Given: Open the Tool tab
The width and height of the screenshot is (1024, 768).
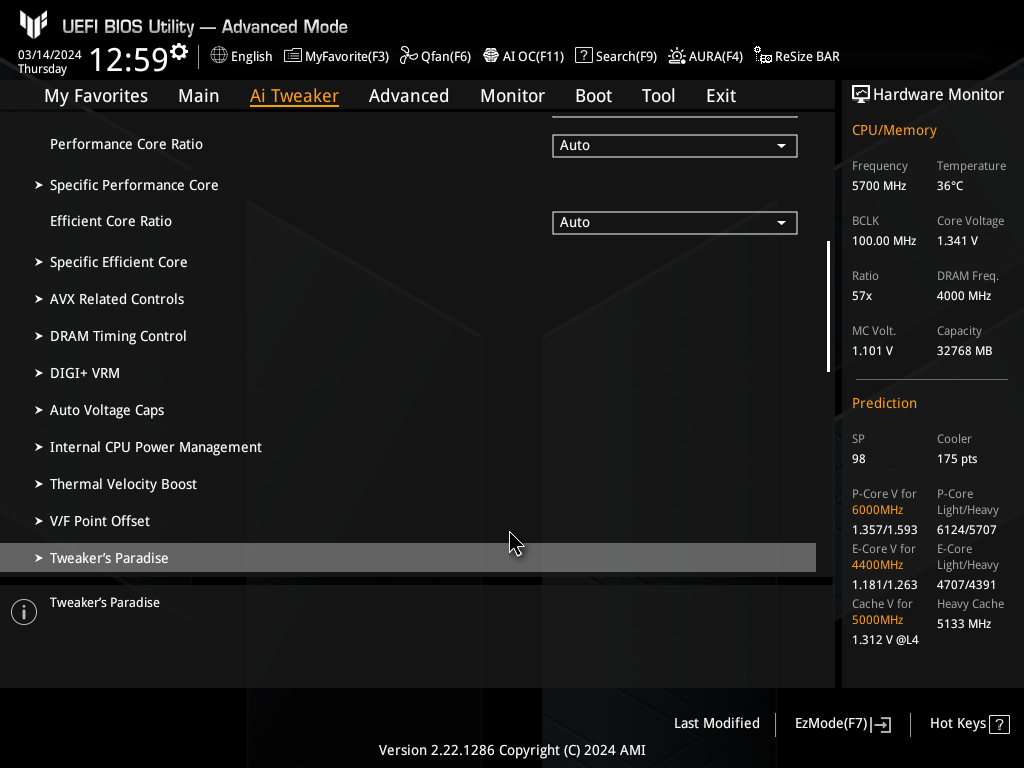Looking at the screenshot, I should point(658,96).
